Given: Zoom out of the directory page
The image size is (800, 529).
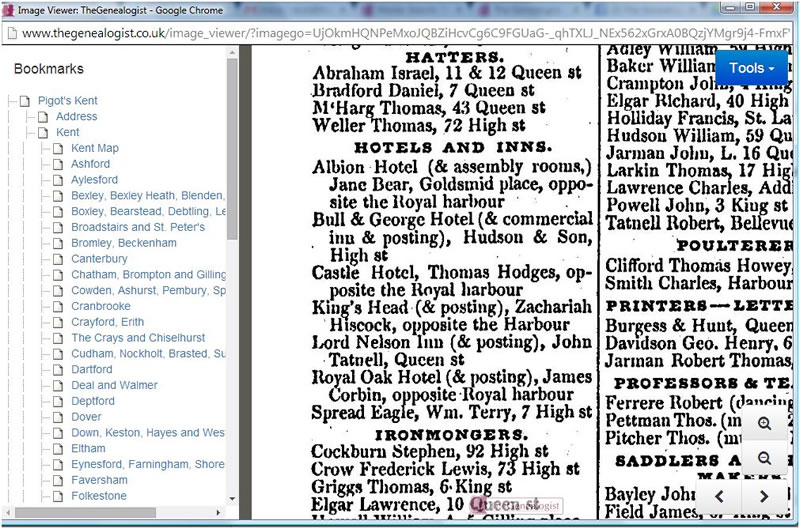Looking at the screenshot, I should (764, 458).
